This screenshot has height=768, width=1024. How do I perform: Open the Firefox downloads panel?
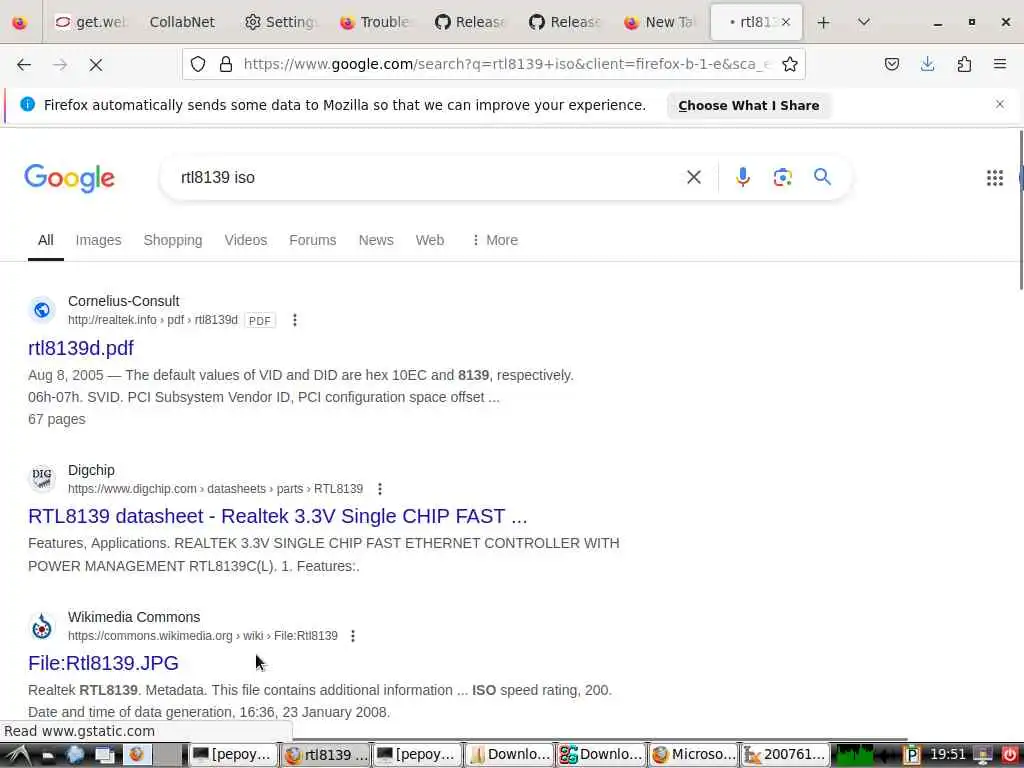point(927,64)
